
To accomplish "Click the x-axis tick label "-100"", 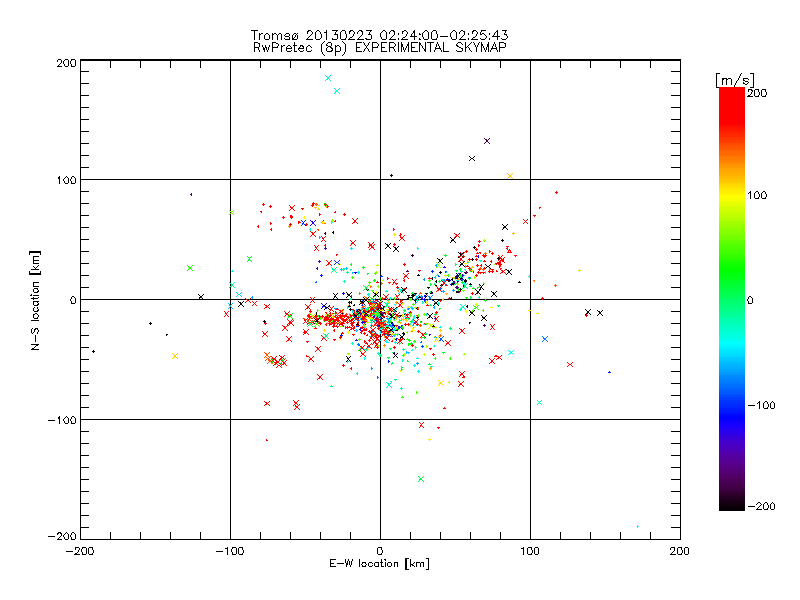I will [x=230, y=551].
